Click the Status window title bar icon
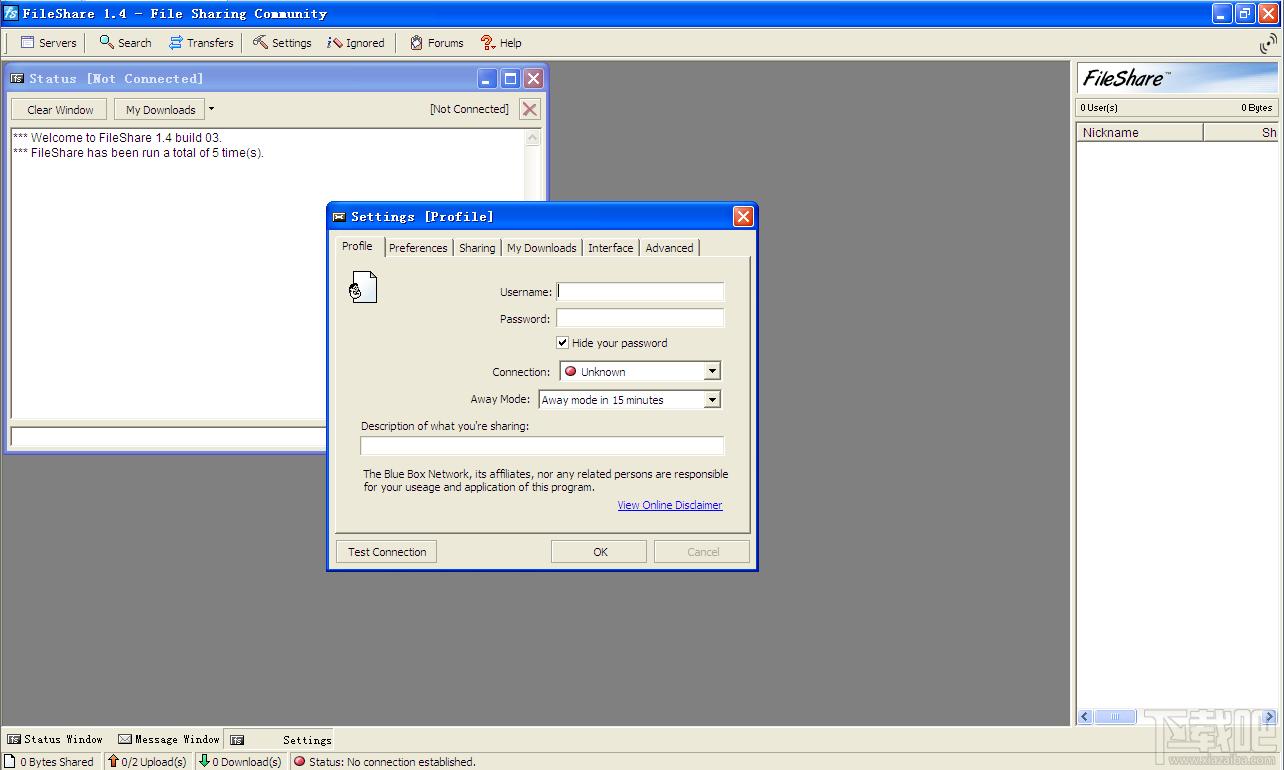Screen dimensions: 1284x770 17,79
